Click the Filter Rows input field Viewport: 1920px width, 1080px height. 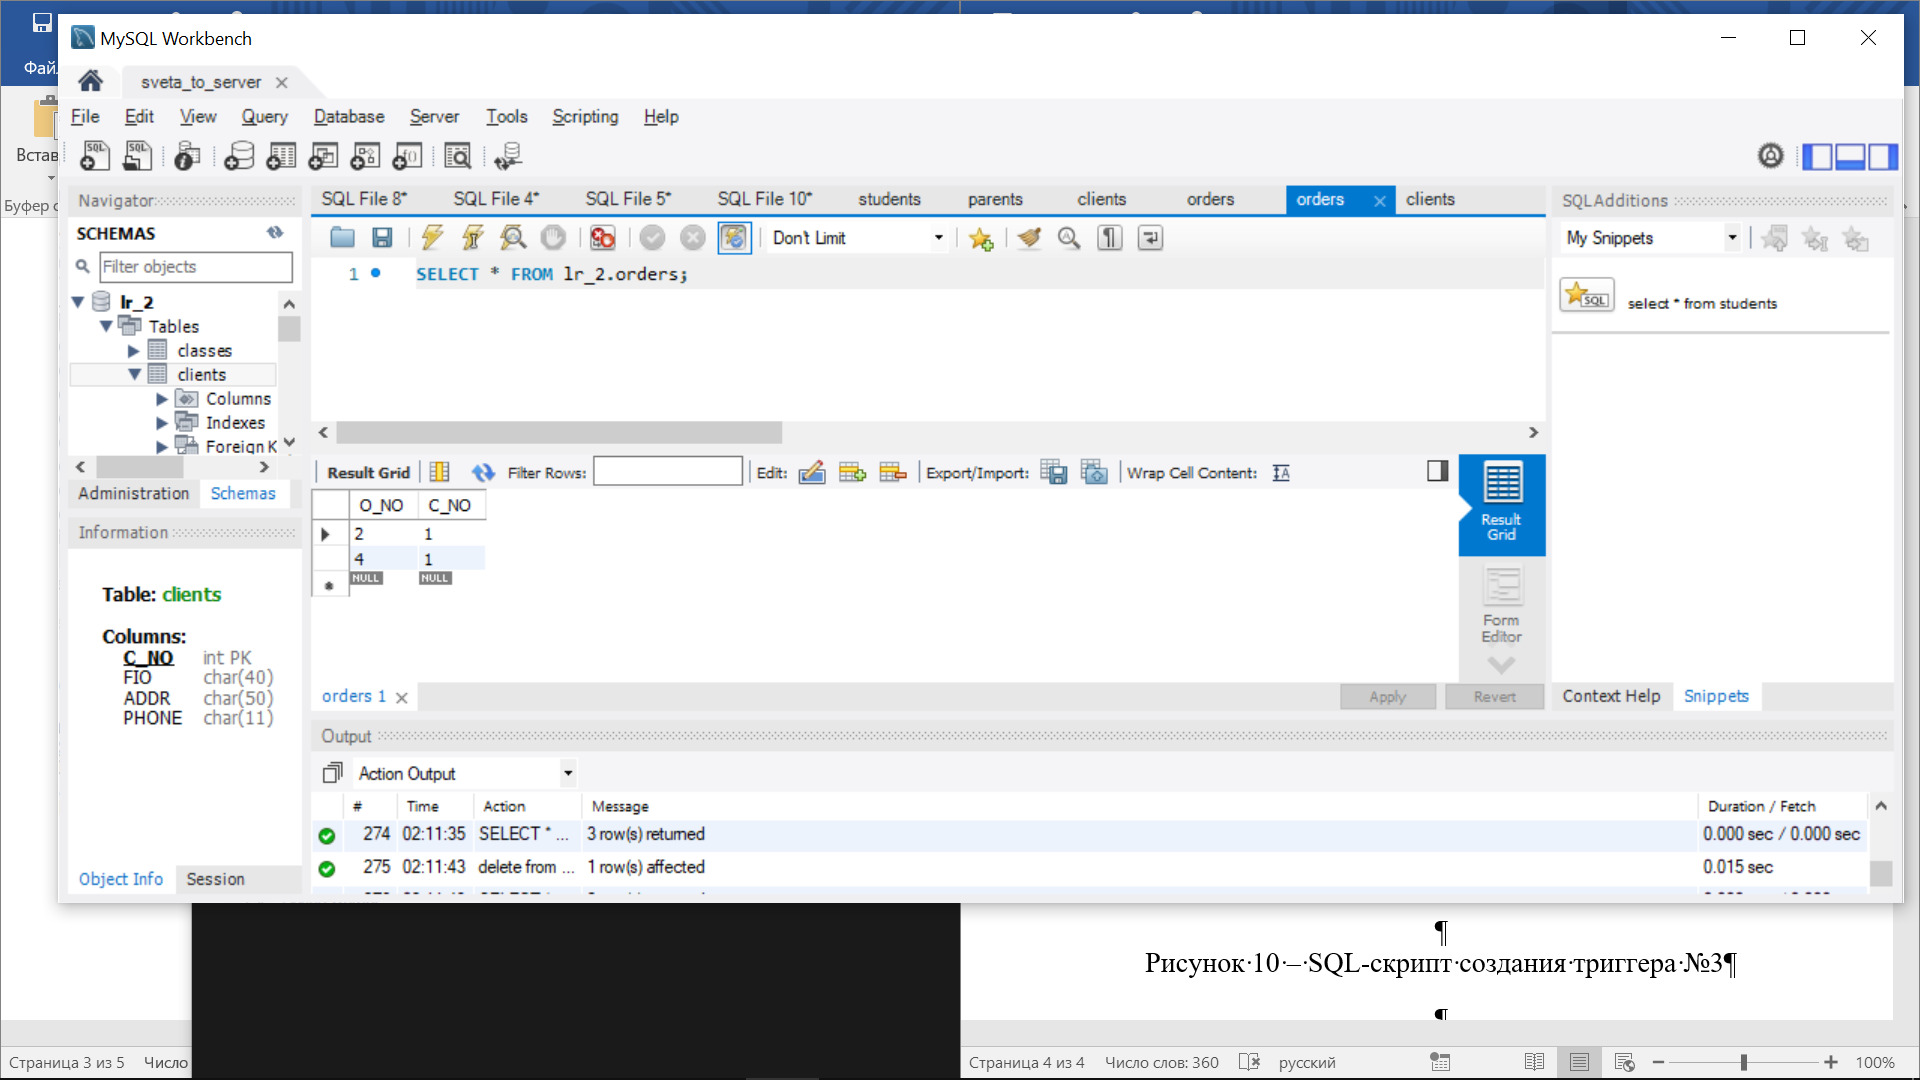pyautogui.click(x=668, y=472)
